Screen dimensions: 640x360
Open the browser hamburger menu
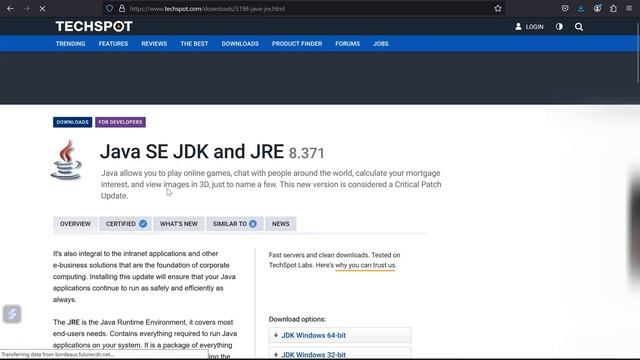(x=629, y=9)
